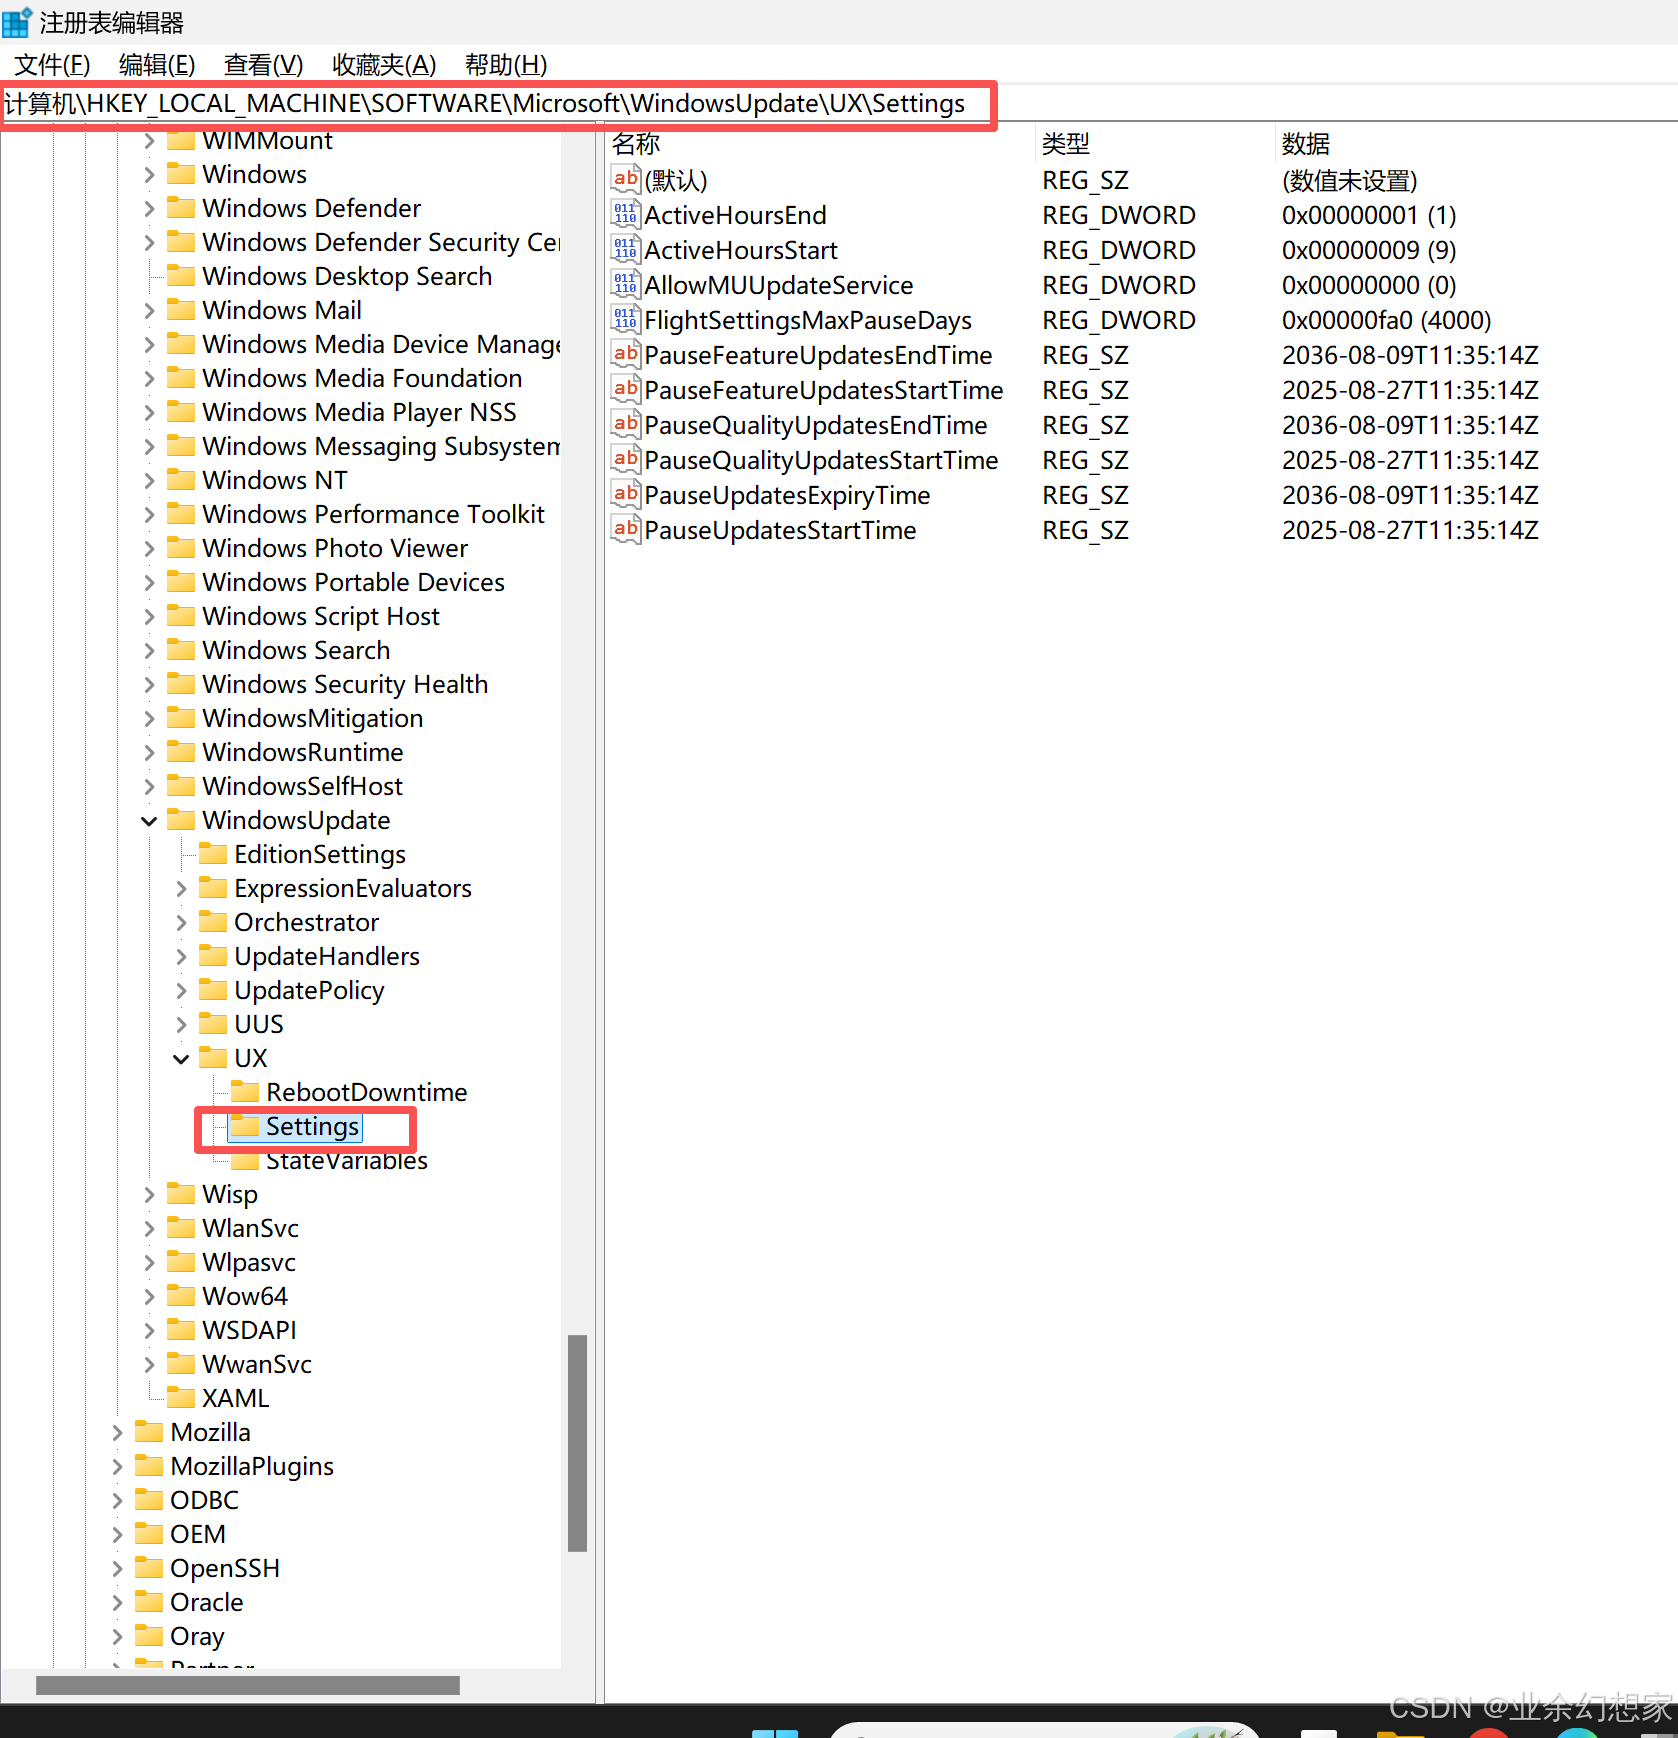This screenshot has width=1678, height=1738.
Task: Click the PauseQualityUpdatesEndTime string icon
Action: click(x=625, y=424)
